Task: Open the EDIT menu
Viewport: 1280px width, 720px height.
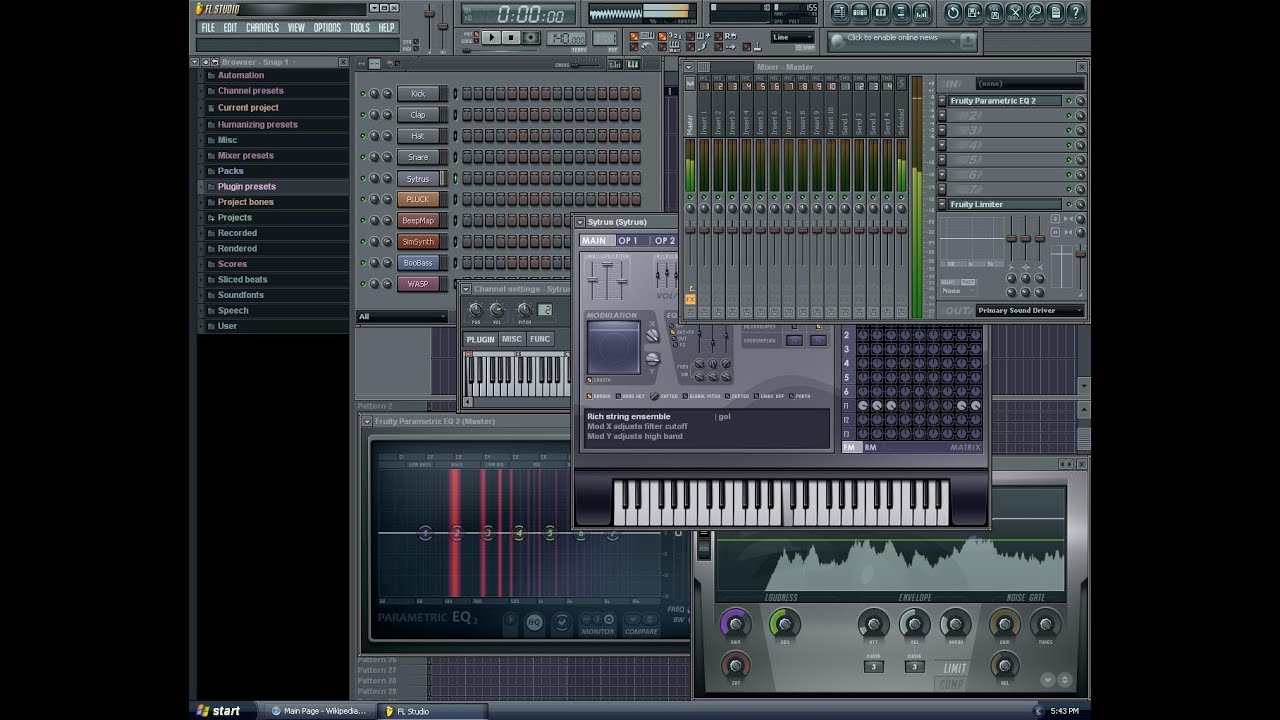Action: pyautogui.click(x=231, y=28)
